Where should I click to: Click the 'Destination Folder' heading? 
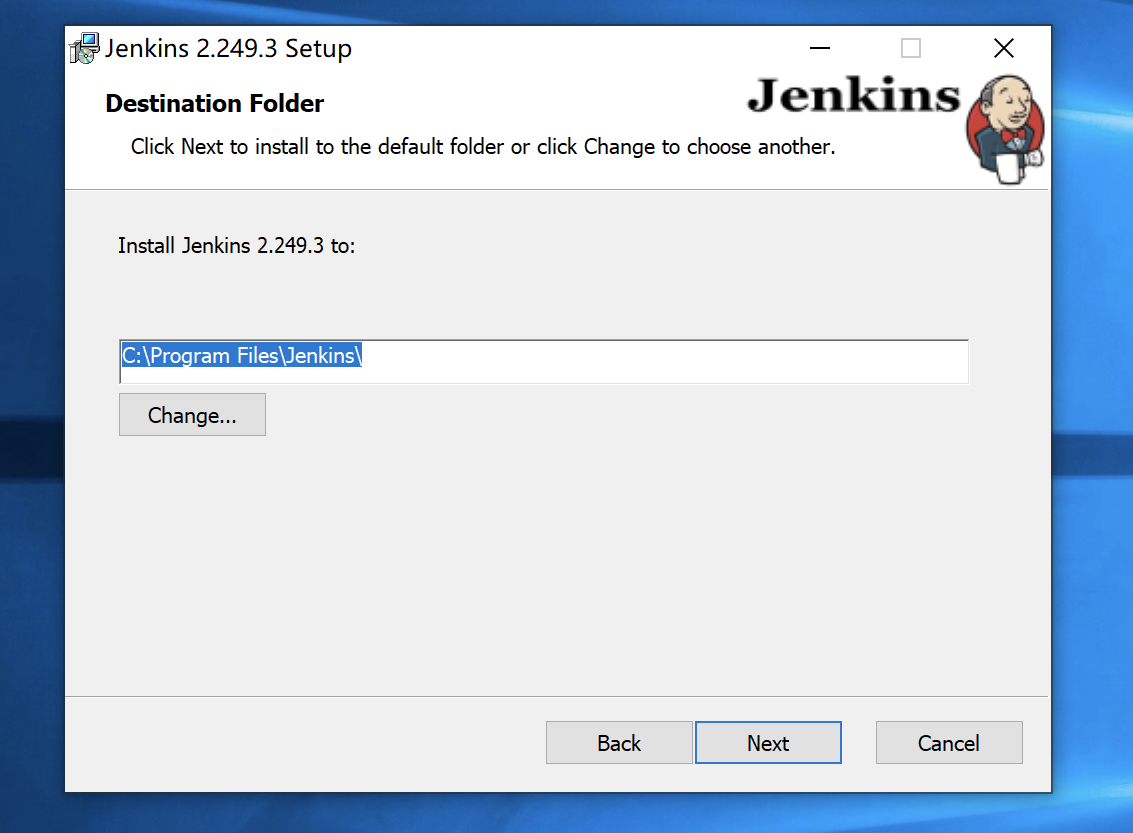tap(215, 103)
